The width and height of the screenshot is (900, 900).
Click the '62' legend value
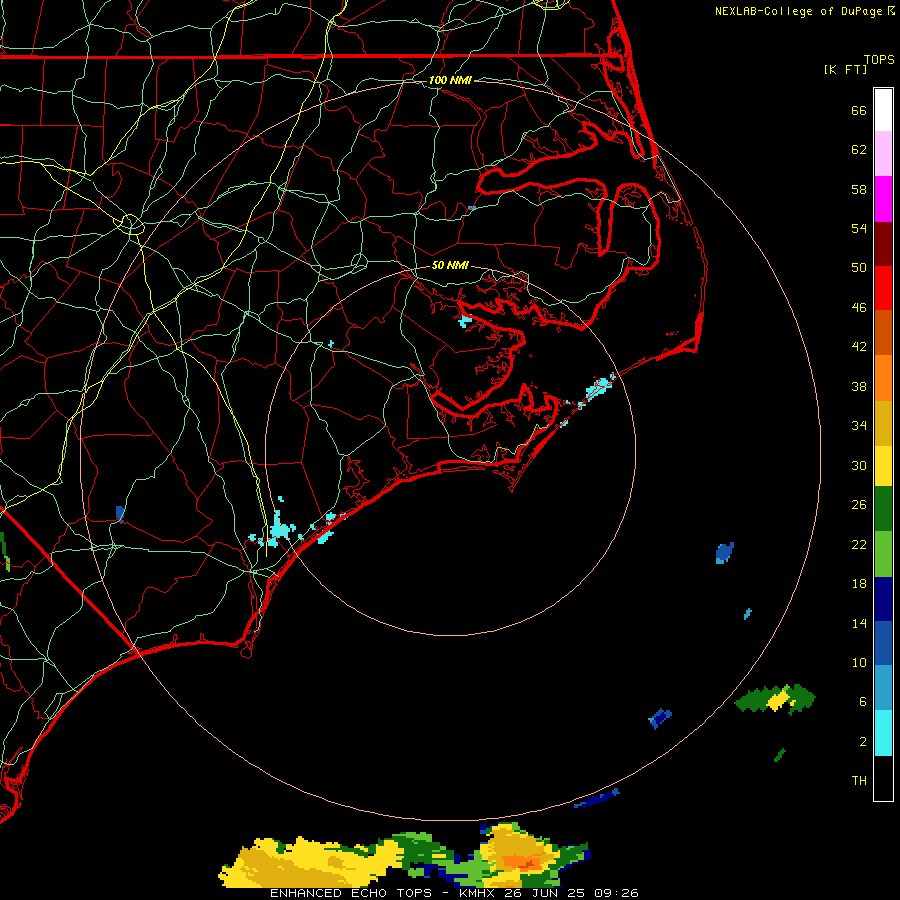(859, 150)
